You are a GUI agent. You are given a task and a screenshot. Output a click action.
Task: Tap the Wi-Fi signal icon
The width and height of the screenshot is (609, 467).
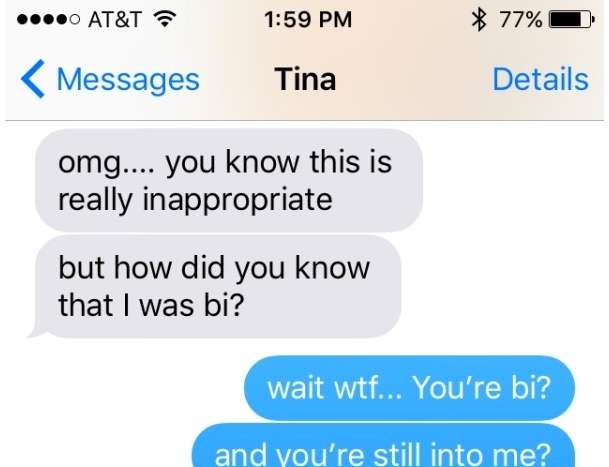165,18
